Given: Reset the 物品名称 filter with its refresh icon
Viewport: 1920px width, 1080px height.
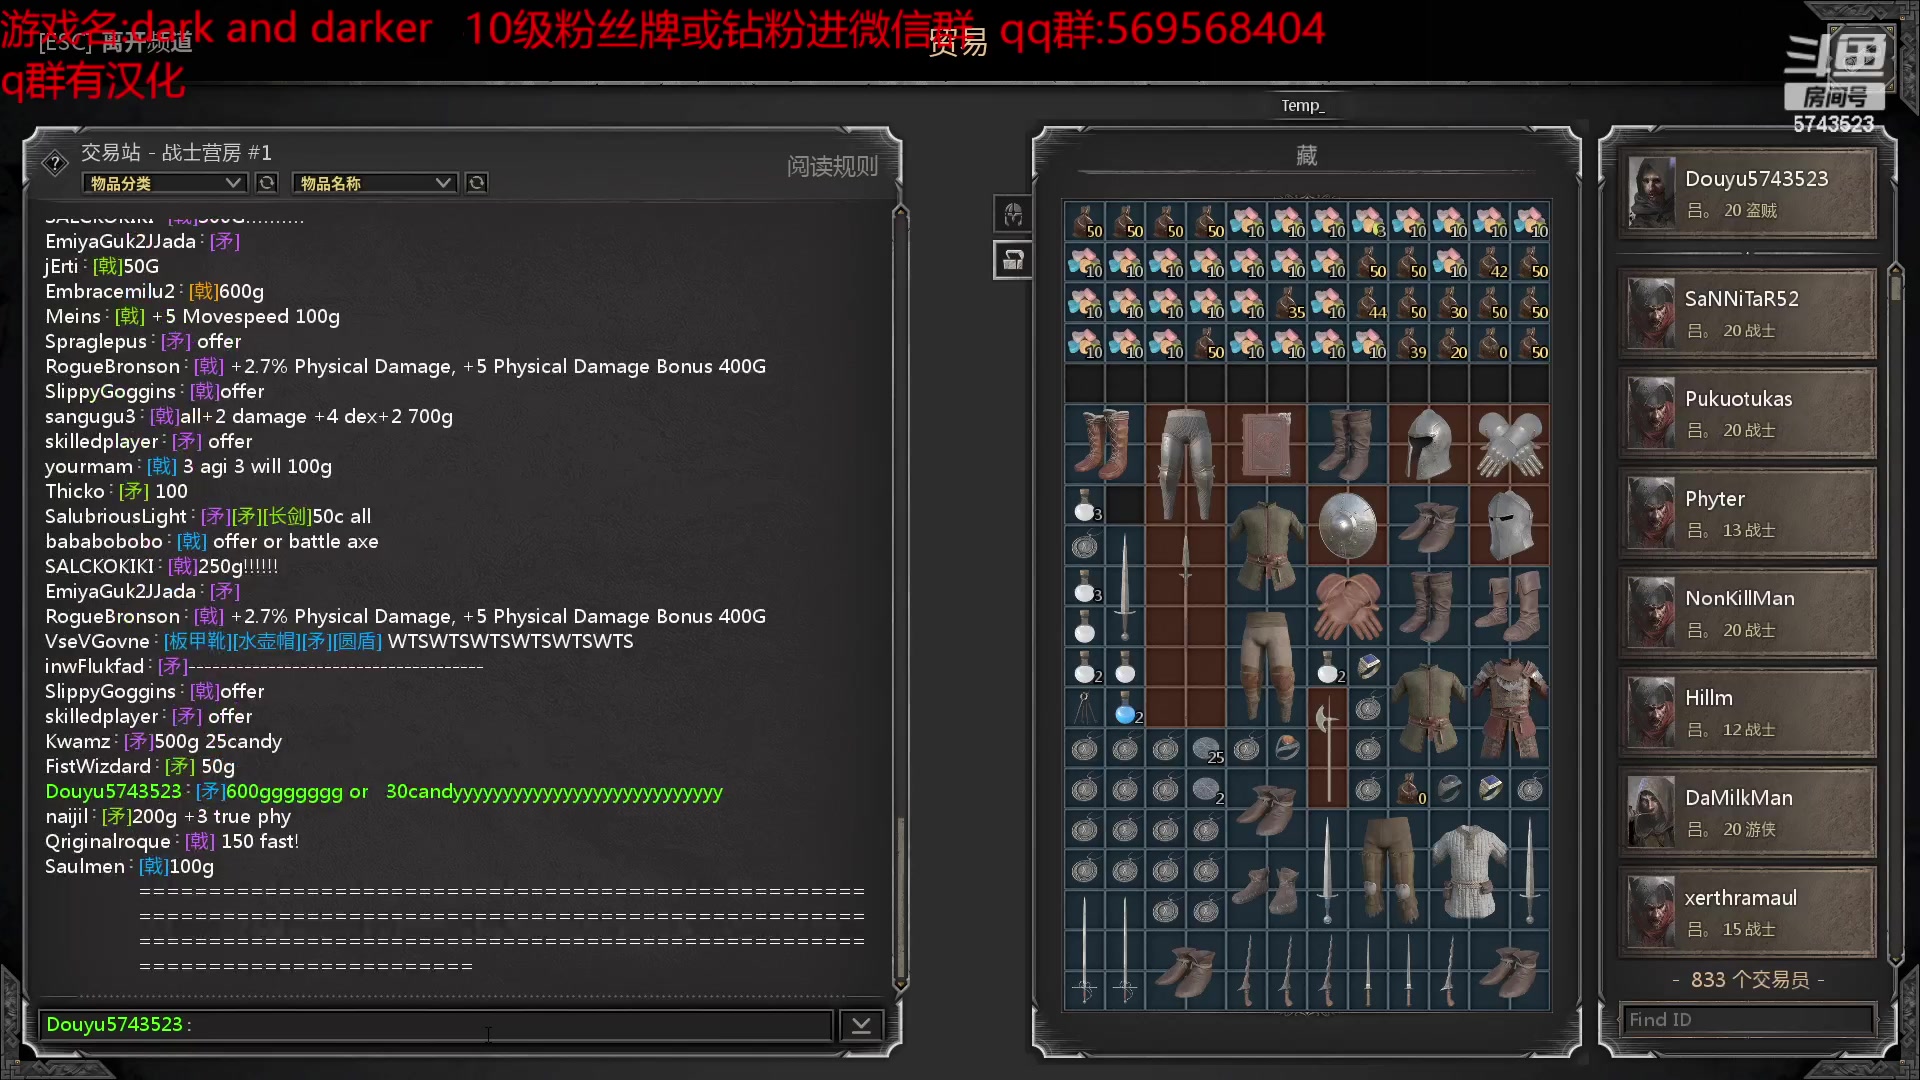Looking at the screenshot, I should [477, 183].
